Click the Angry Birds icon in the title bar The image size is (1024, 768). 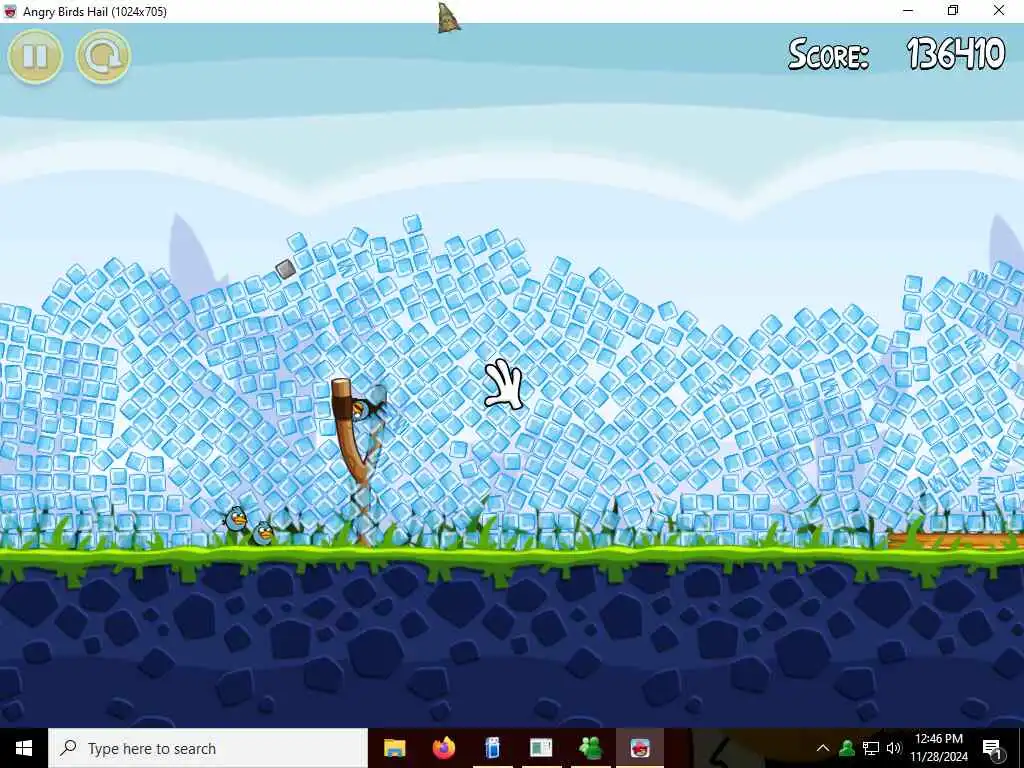(10, 11)
